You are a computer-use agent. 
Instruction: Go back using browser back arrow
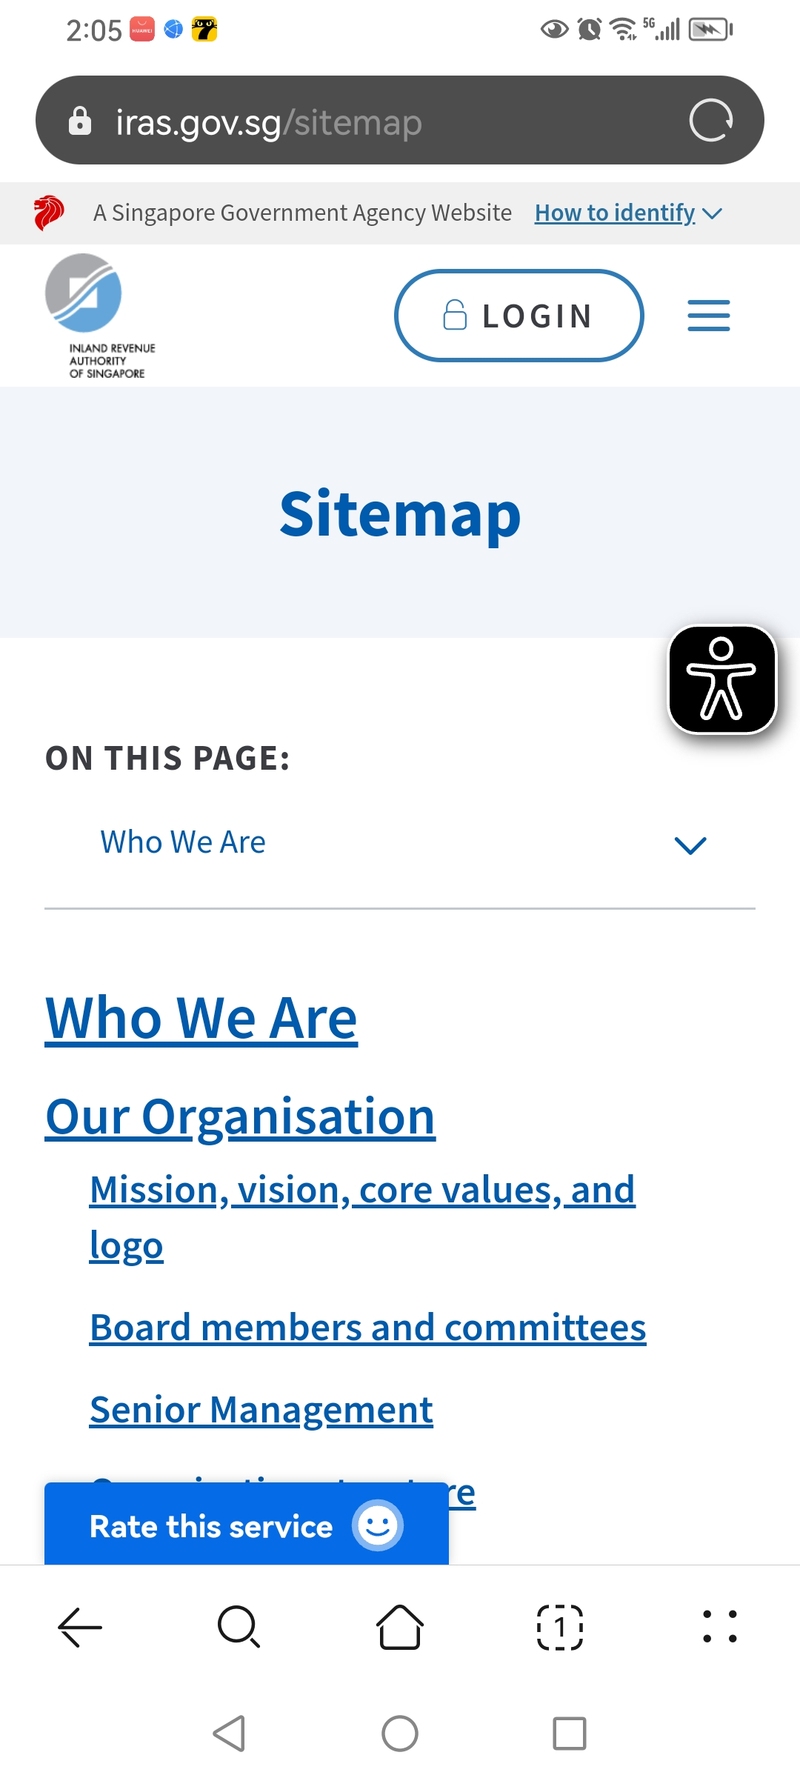point(80,1627)
